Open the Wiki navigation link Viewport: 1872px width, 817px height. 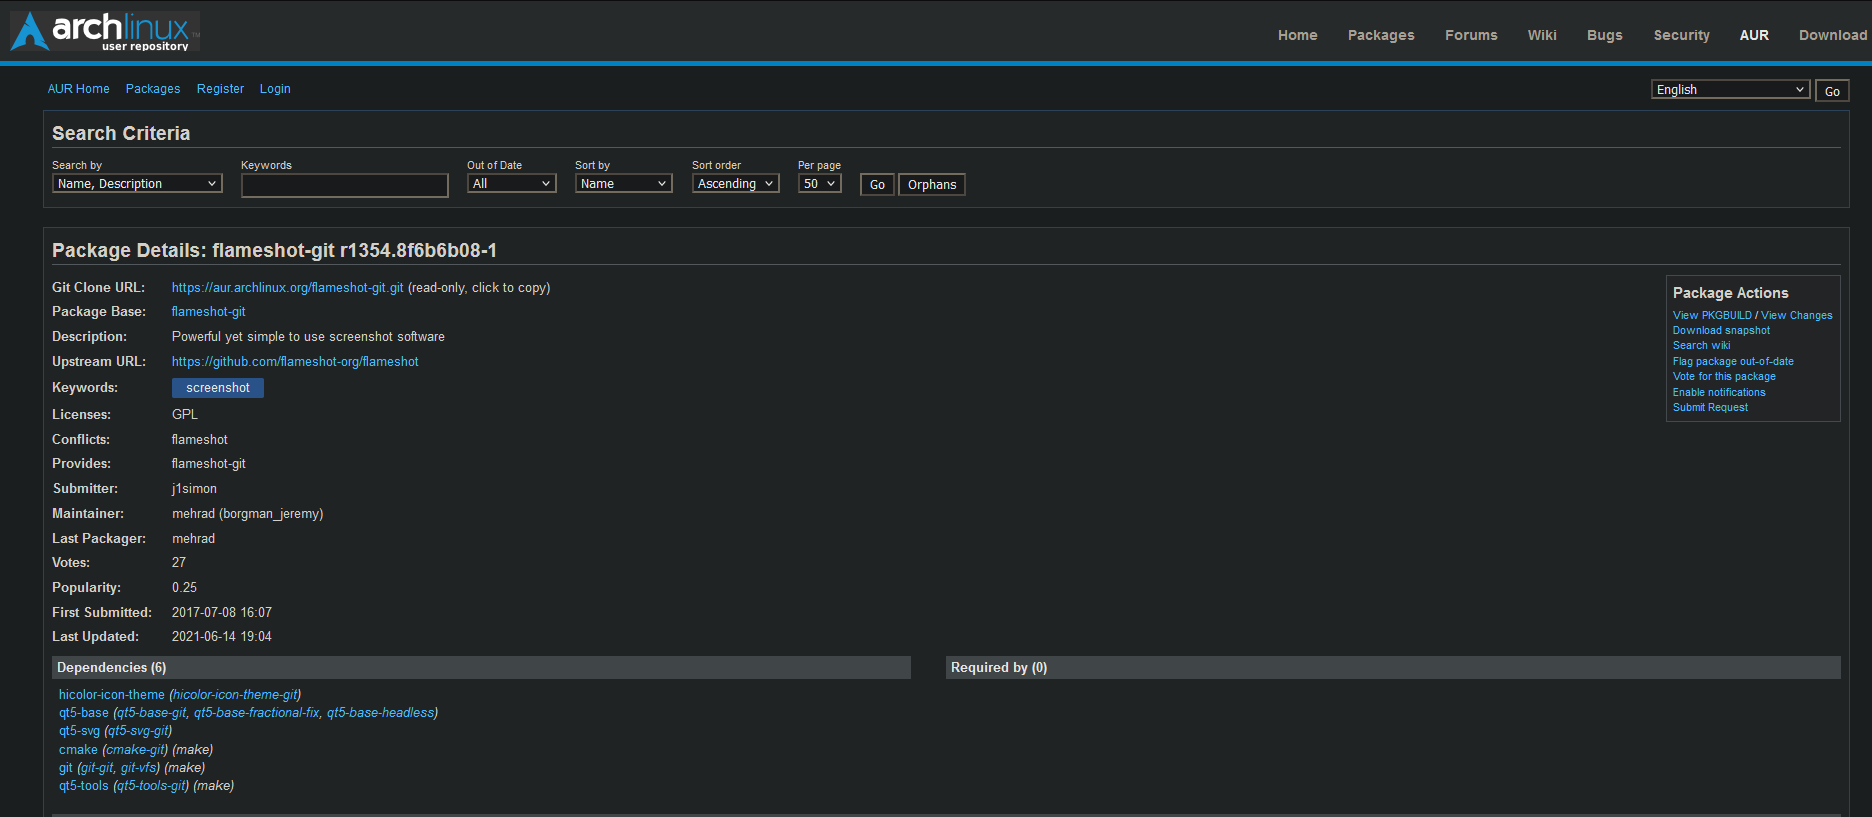click(1542, 35)
